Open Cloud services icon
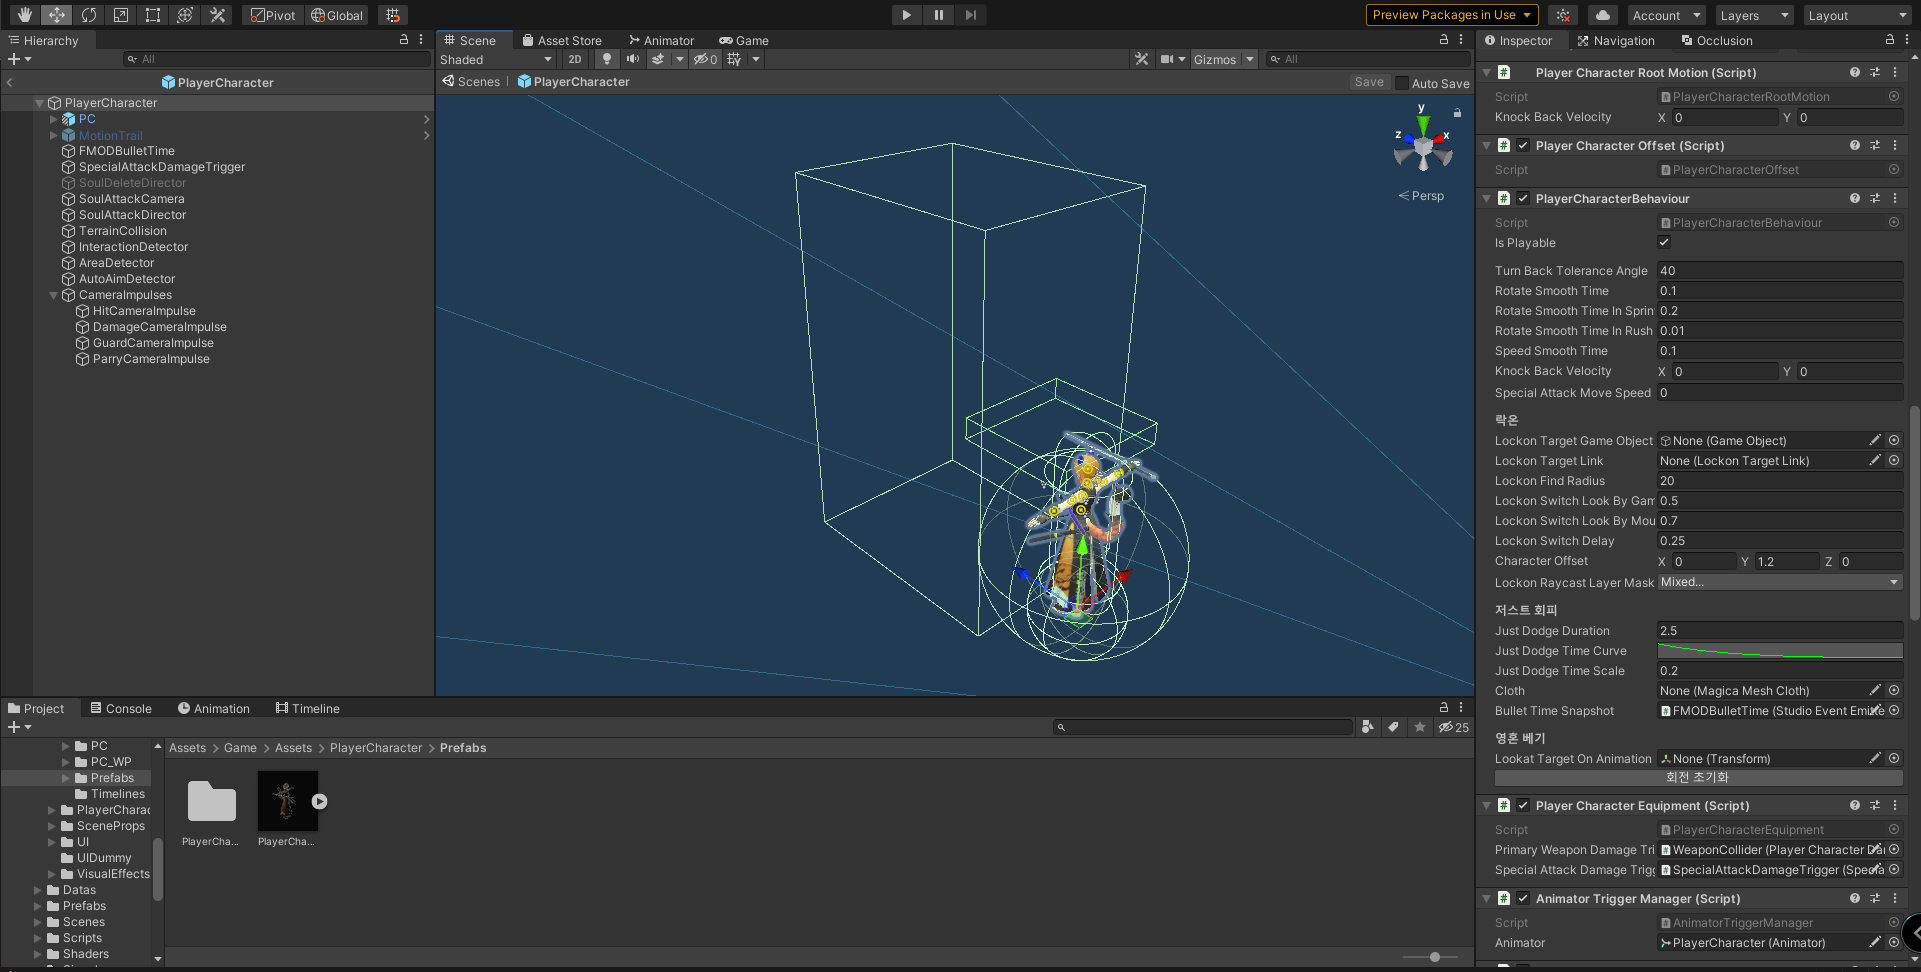This screenshot has height=972, width=1921. pos(1603,15)
